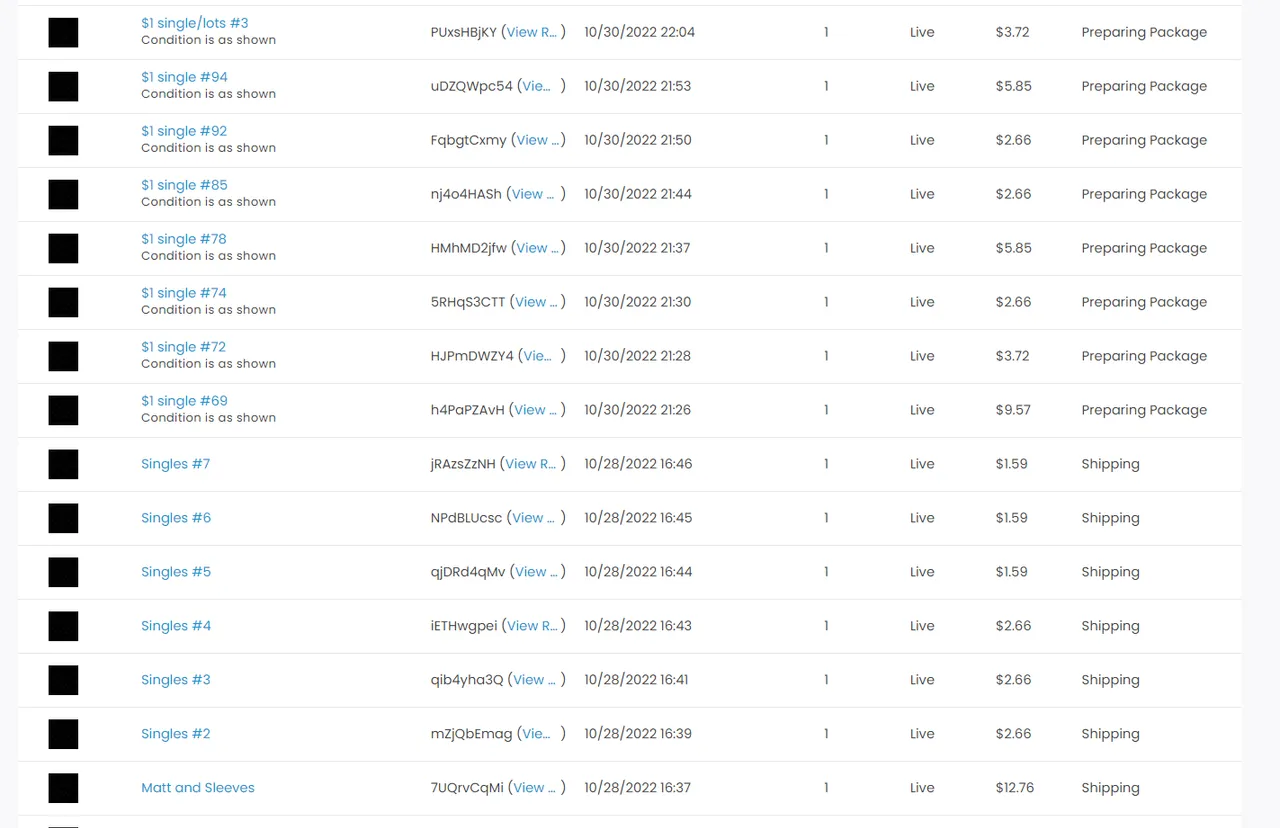Click date 10/28/2022 16:43

(x=638, y=626)
